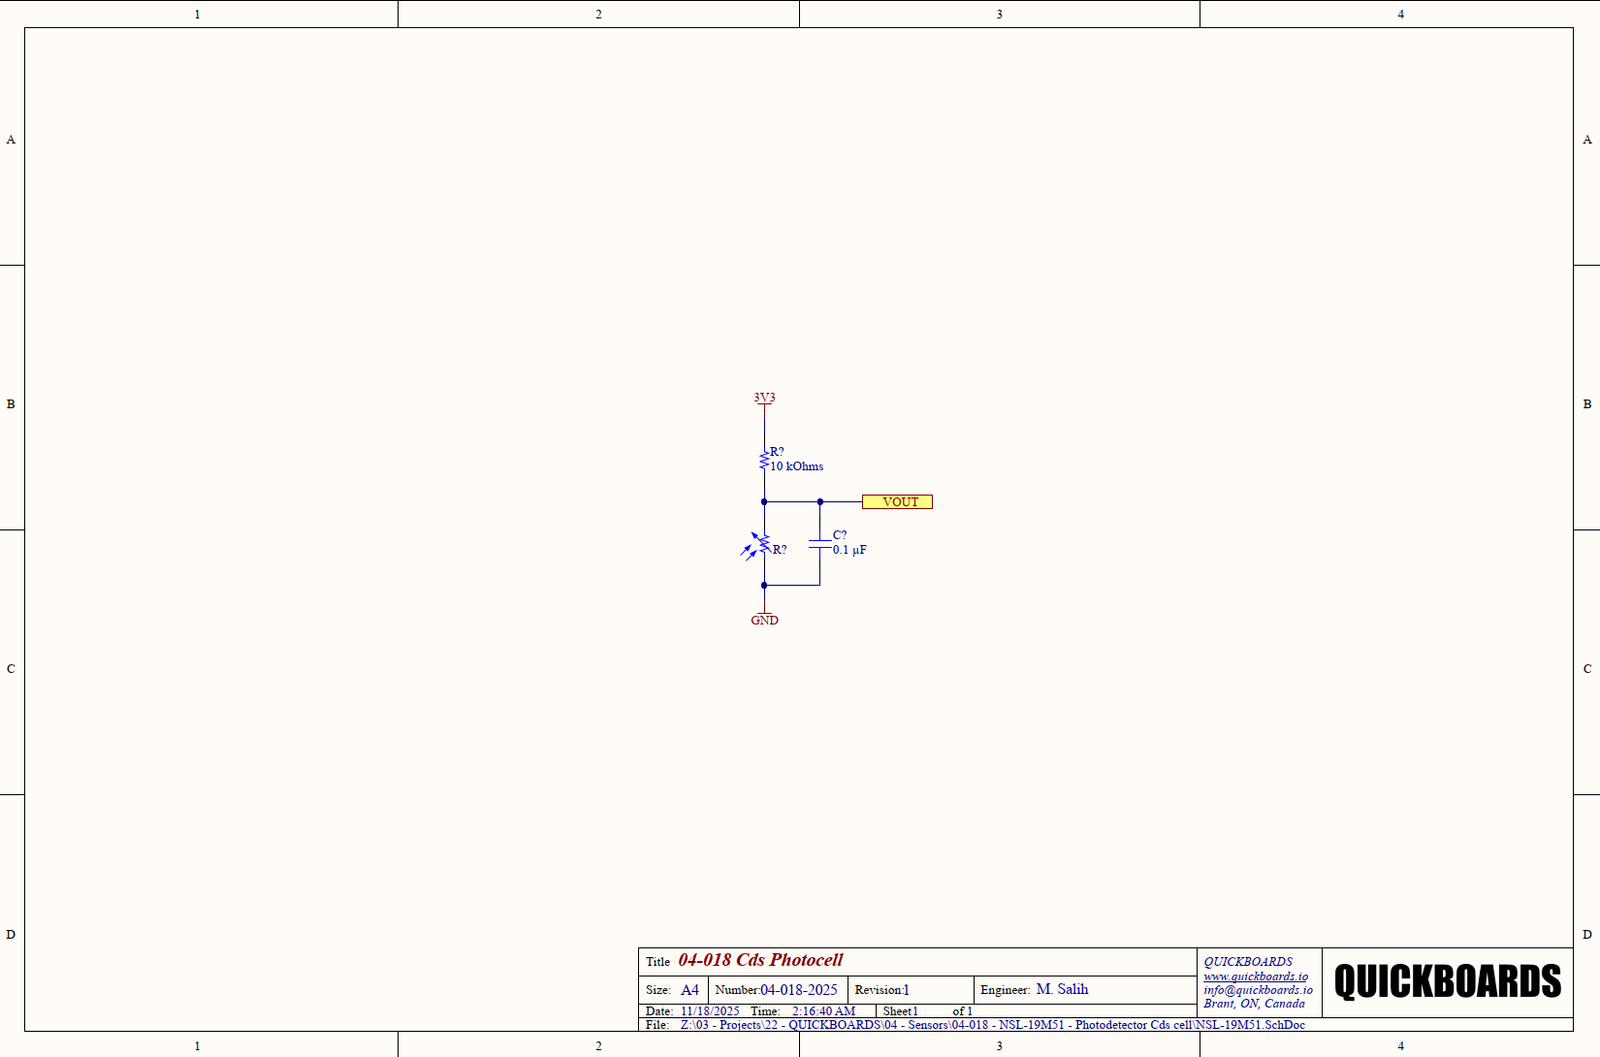Click the 3V3 power port symbol
Image resolution: width=1600 pixels, height=1057 pixels.
pyautogui.click(x=764, y=399)
